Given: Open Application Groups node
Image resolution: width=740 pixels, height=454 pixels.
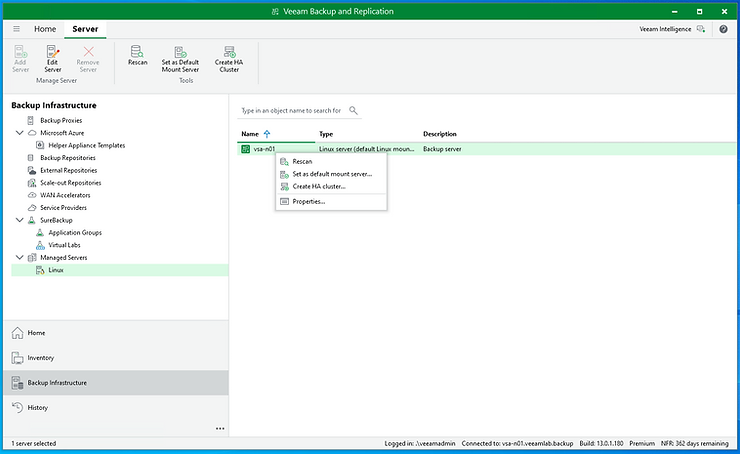Looking at the screenshot, I should [x=75, y=233].
